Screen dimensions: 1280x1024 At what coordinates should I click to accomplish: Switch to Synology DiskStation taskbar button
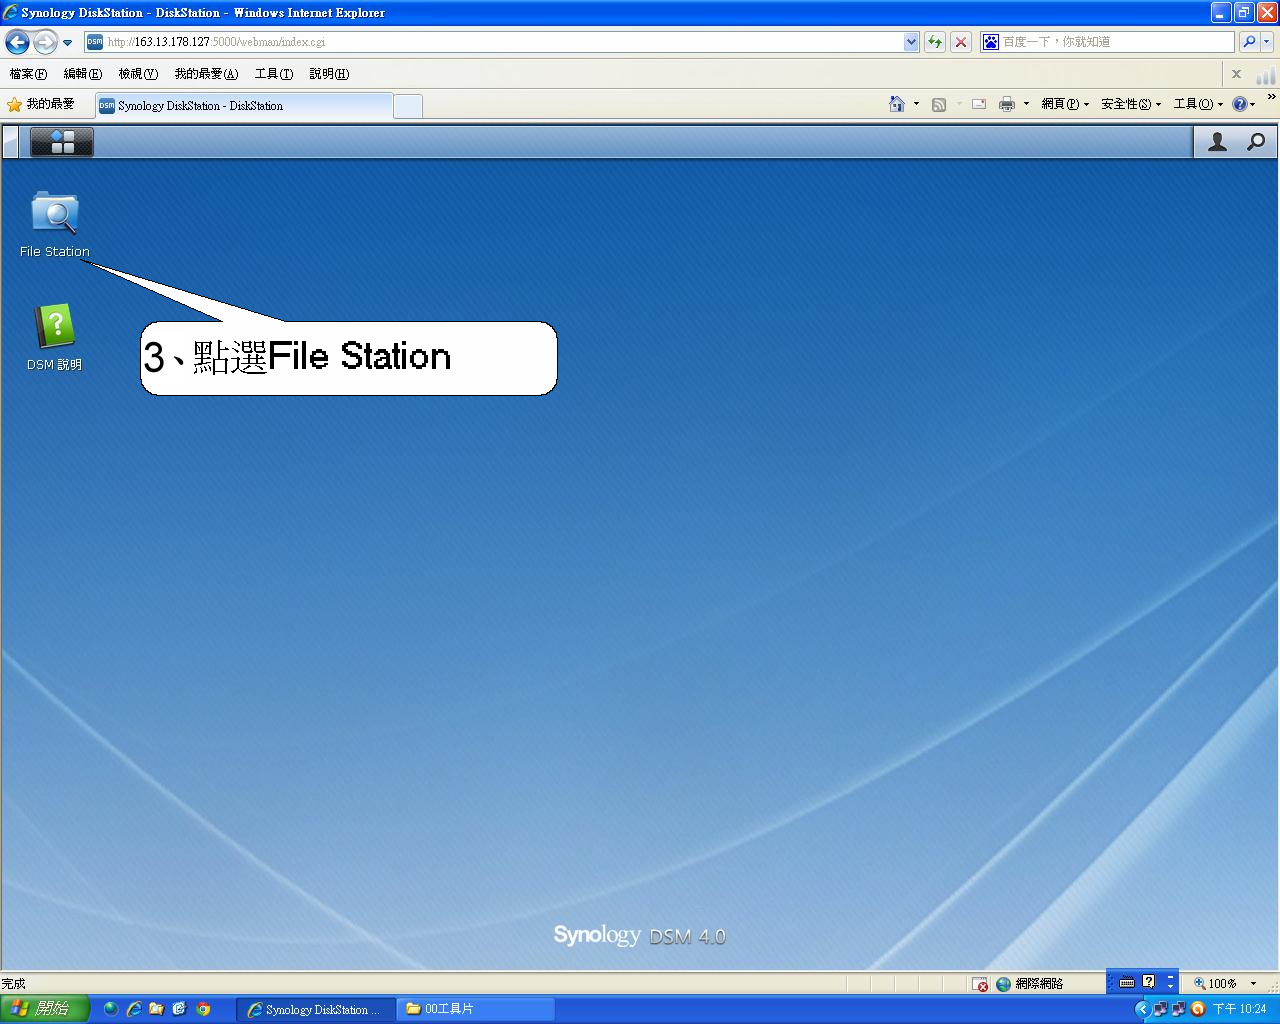click(x=315, y=1010)
